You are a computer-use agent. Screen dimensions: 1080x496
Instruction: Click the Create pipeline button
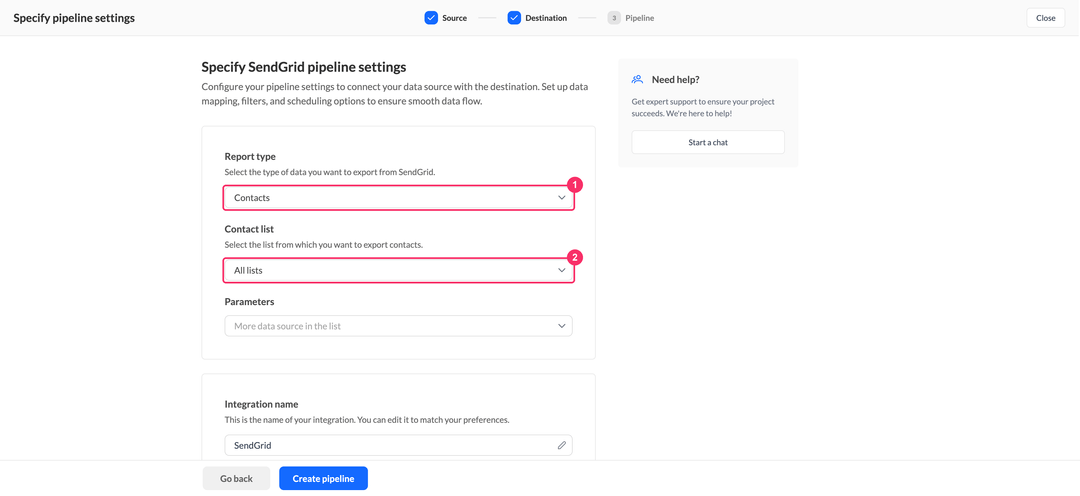coord(323,479)
